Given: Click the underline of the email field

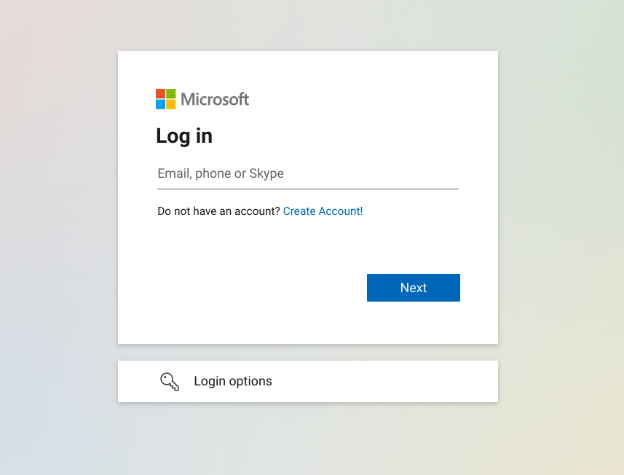Looking at the screenshot, I should click(x=307, y=189).
